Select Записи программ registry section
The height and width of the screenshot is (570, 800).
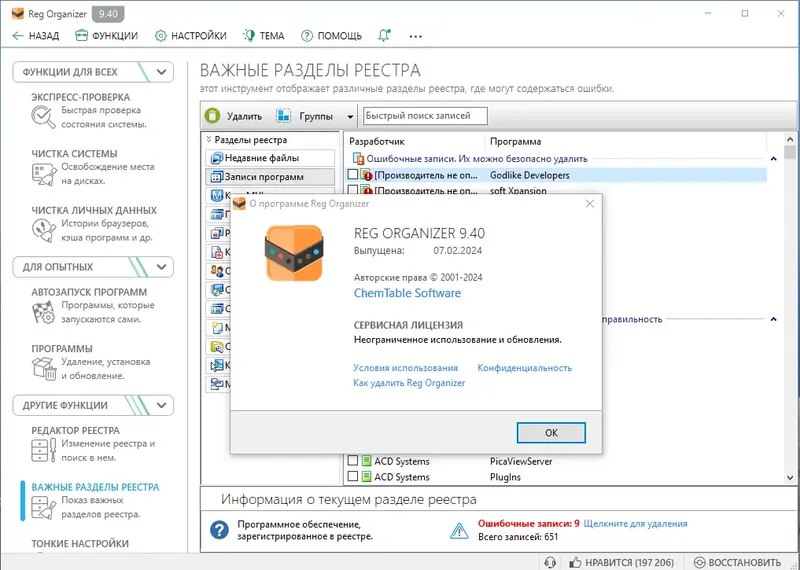point(270,177)
